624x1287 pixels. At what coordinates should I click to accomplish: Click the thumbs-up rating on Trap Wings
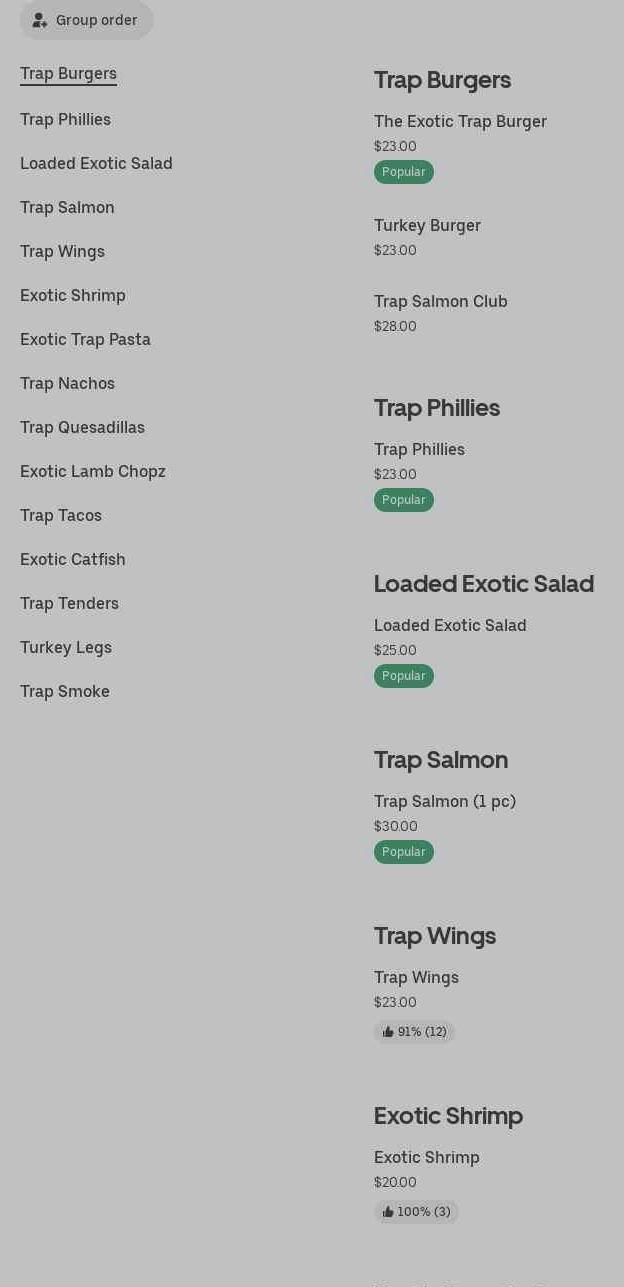pos(414,1032)
